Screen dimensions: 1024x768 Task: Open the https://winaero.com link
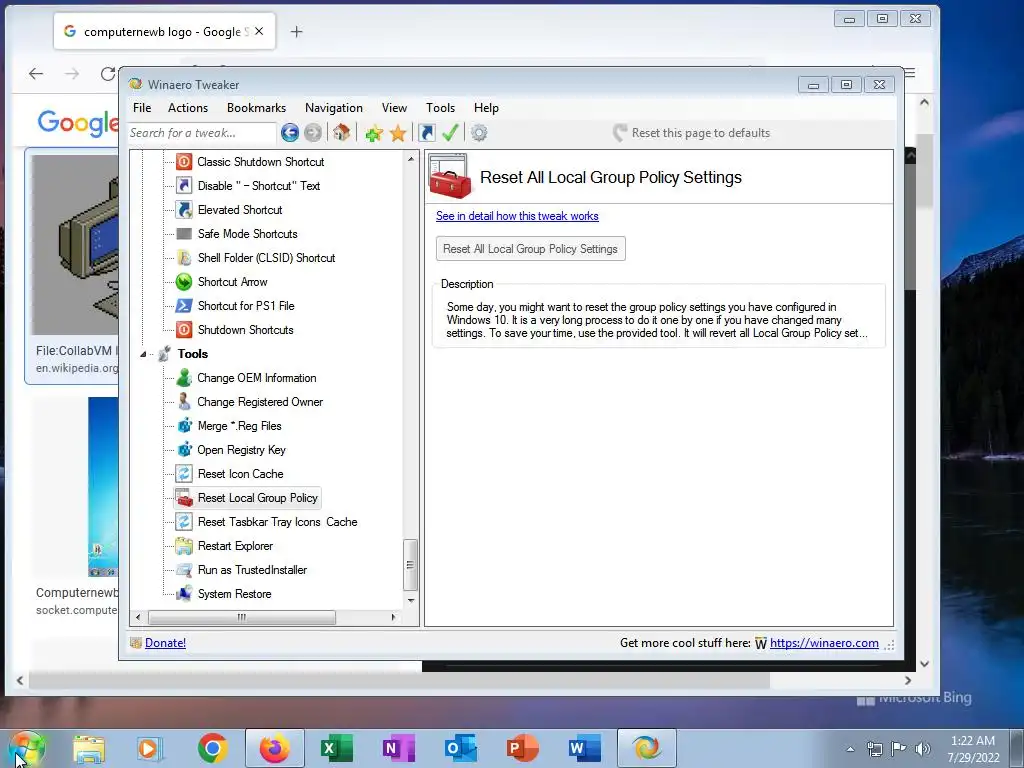[x=824, y=643]
